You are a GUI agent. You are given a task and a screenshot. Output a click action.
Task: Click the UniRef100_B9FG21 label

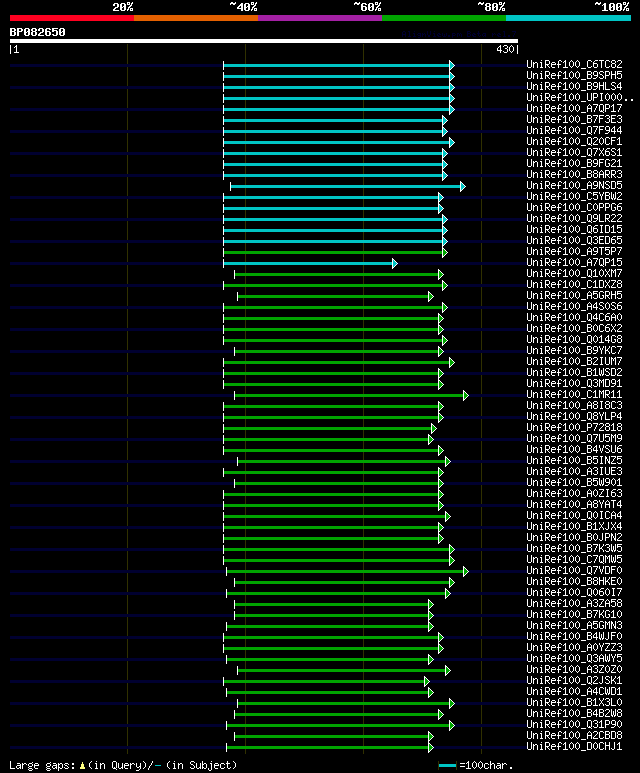click(x=574, y=164)
